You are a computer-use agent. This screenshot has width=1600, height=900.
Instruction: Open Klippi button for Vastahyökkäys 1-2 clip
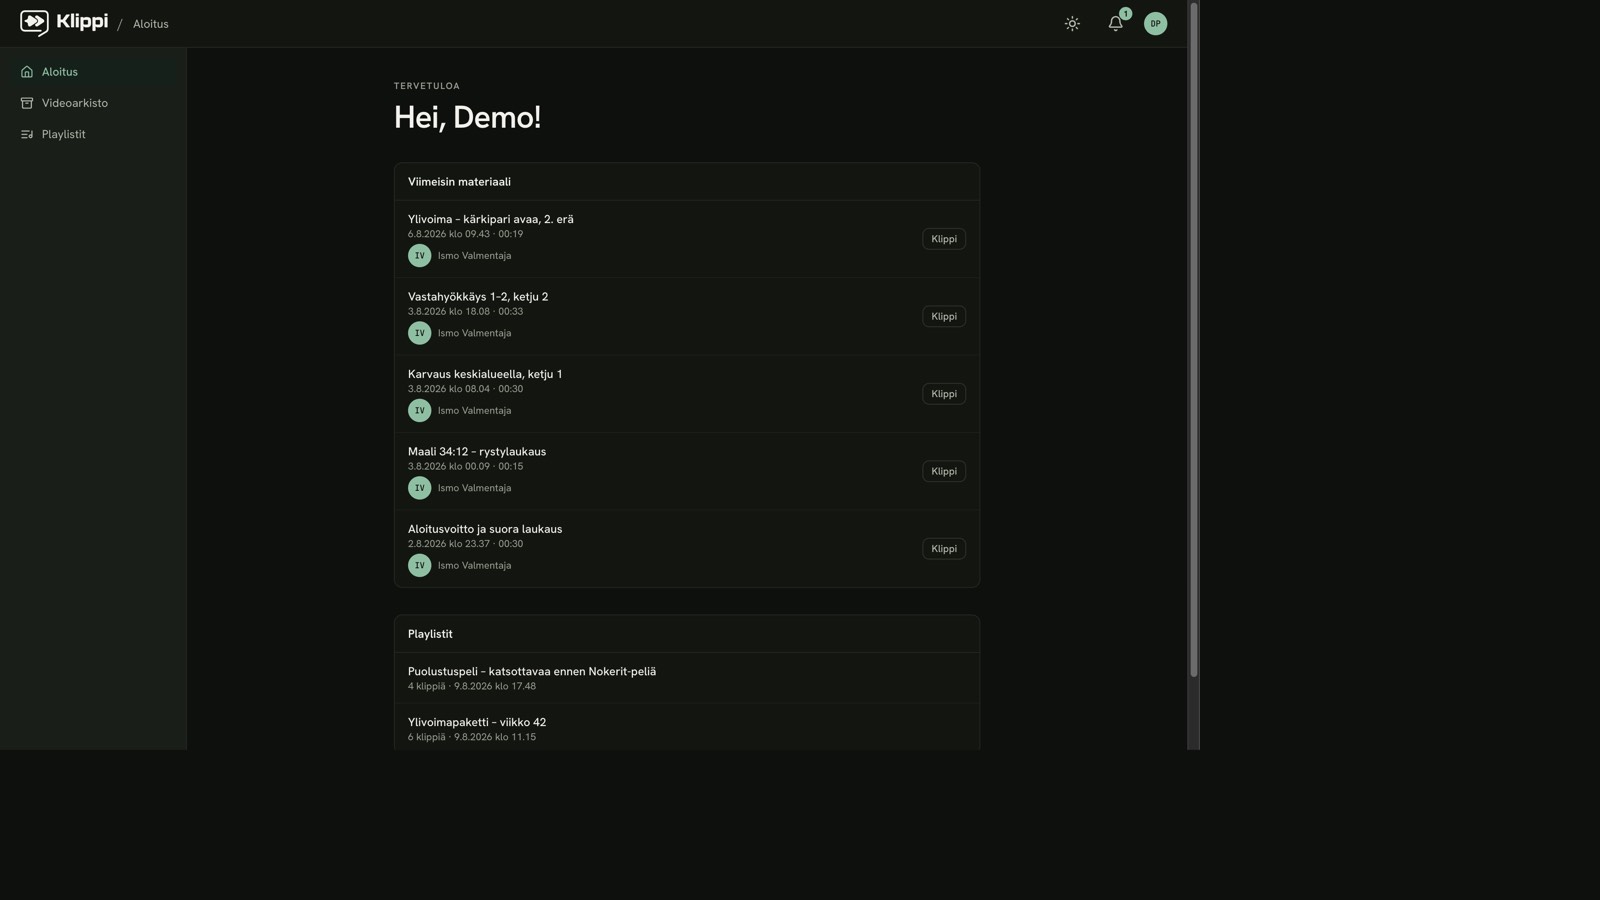click(x=943, y=316)
